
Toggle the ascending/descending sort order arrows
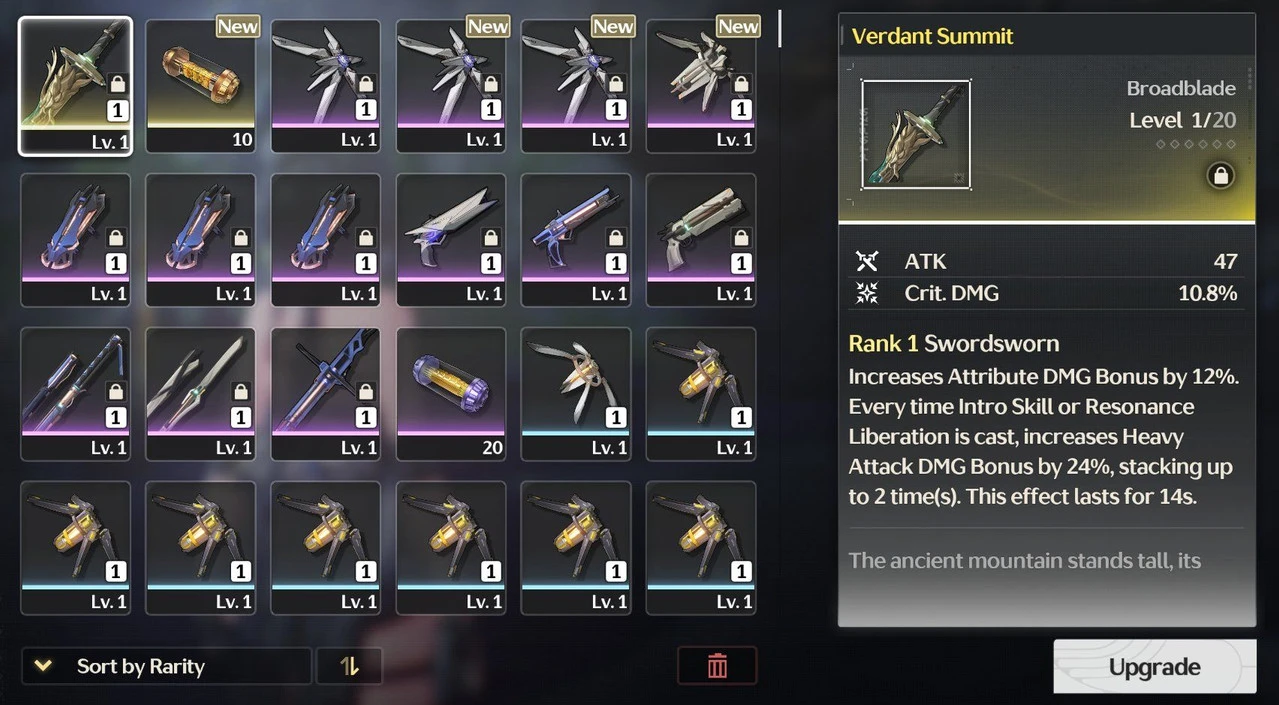tap(349, 666)
